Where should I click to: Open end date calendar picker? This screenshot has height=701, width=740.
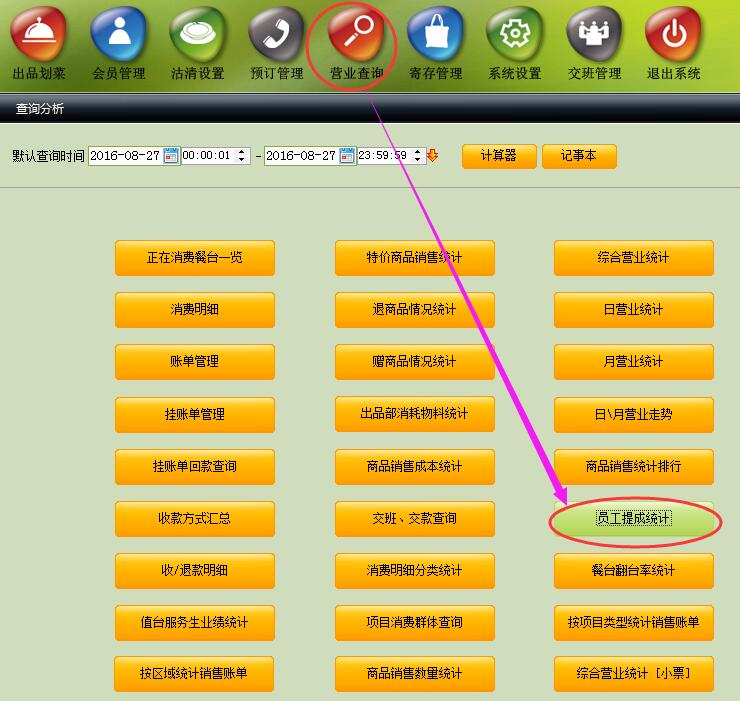point(347,155)
